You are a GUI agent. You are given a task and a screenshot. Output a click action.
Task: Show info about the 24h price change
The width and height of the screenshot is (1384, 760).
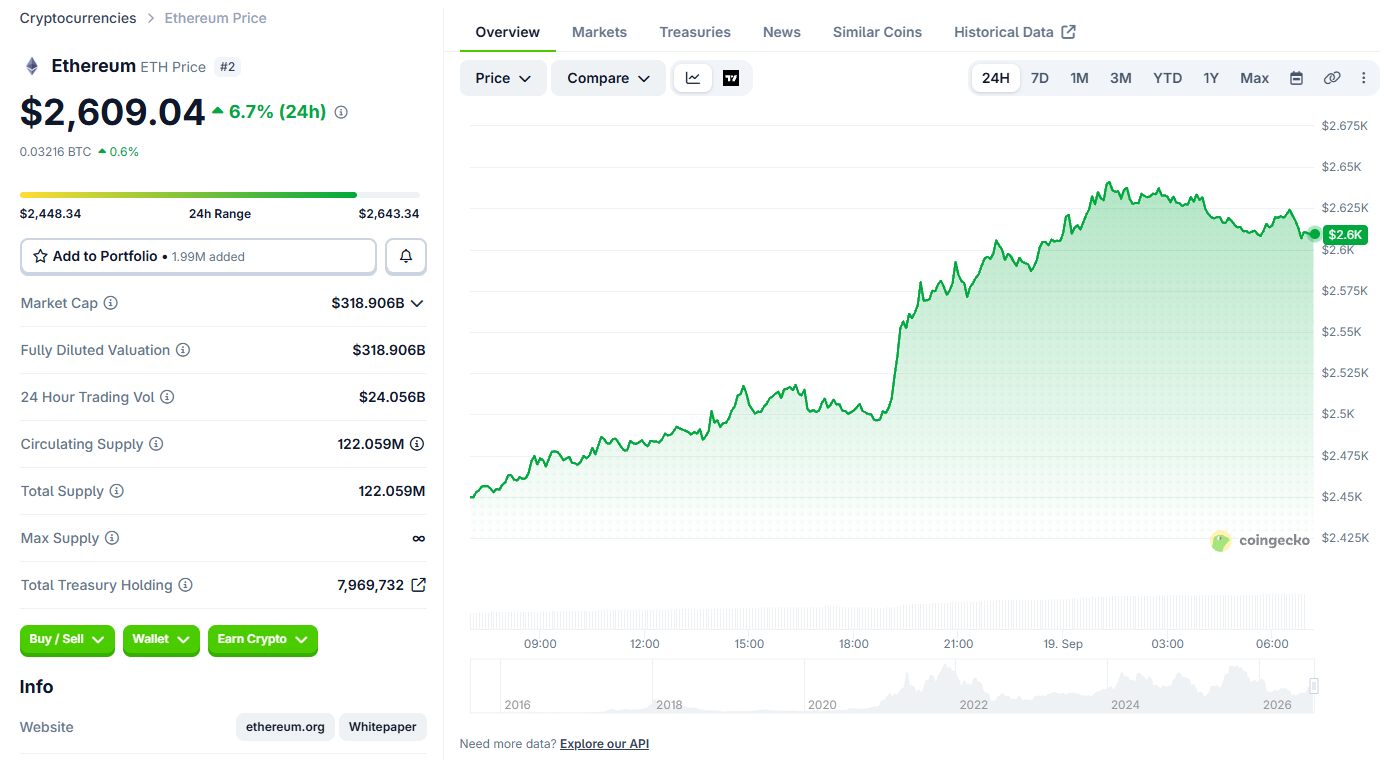click(x=341, y=112)
